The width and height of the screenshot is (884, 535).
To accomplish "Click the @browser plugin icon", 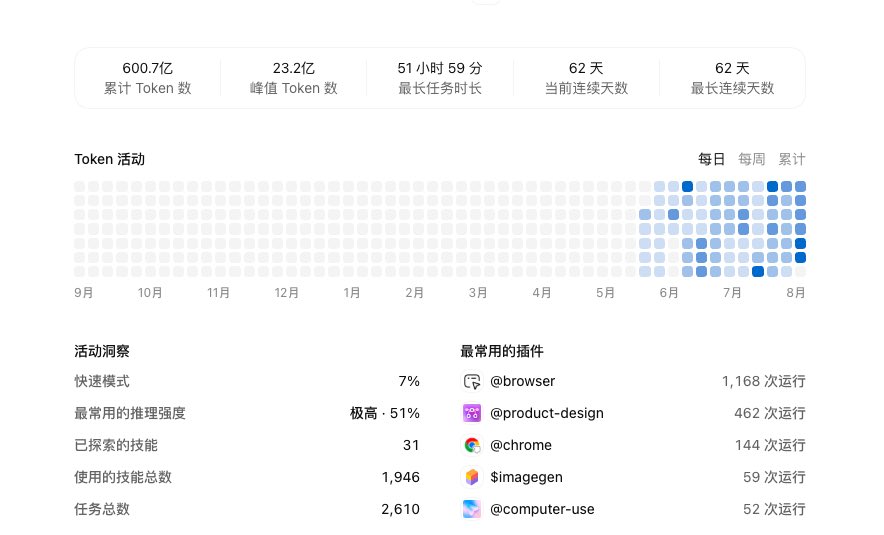I will click(472, 382).
